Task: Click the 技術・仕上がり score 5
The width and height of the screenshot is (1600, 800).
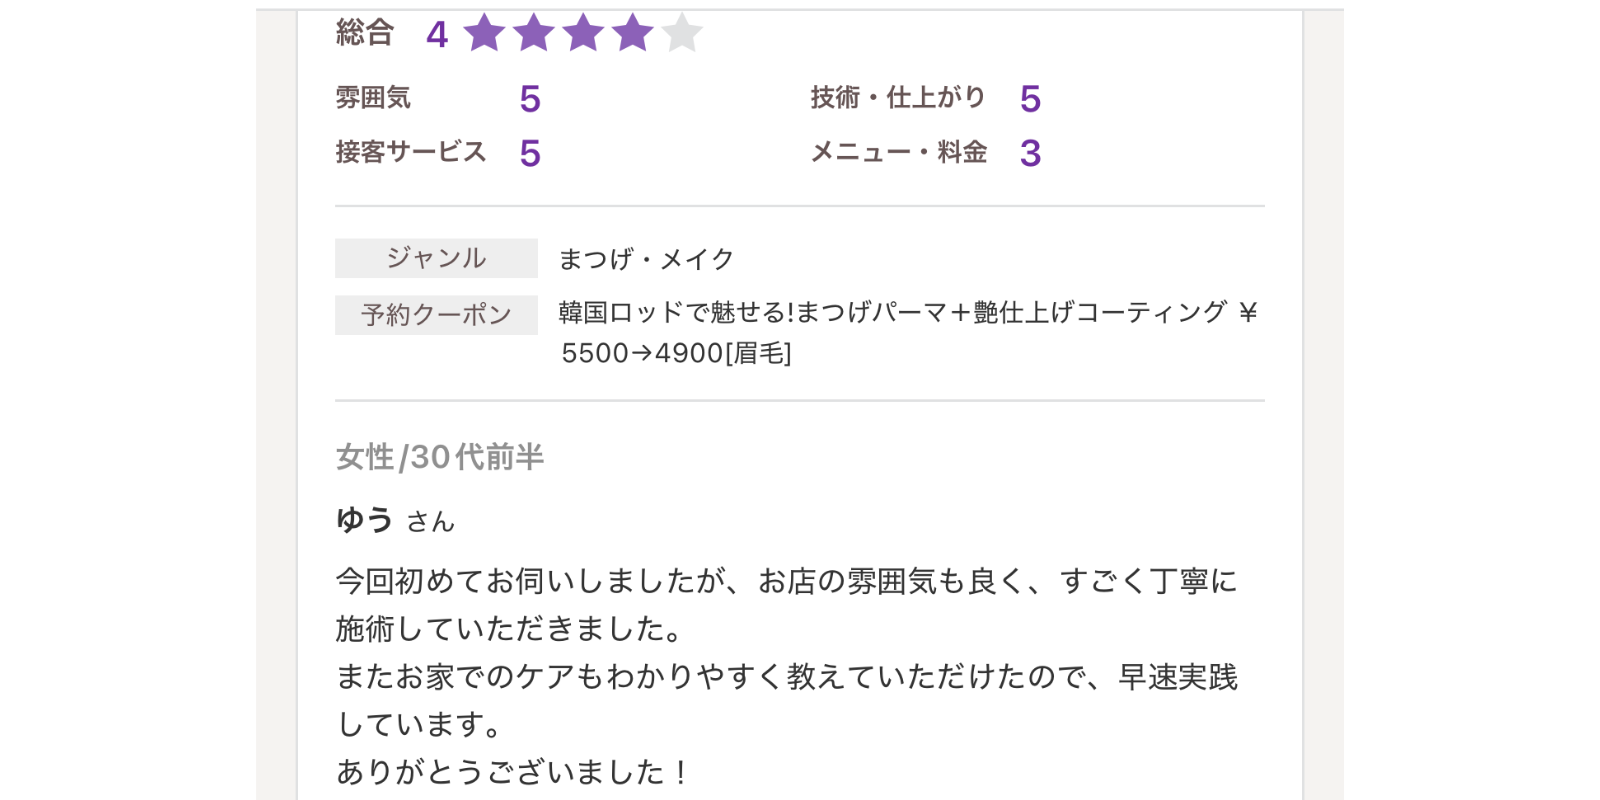Action: point(1030,99)
